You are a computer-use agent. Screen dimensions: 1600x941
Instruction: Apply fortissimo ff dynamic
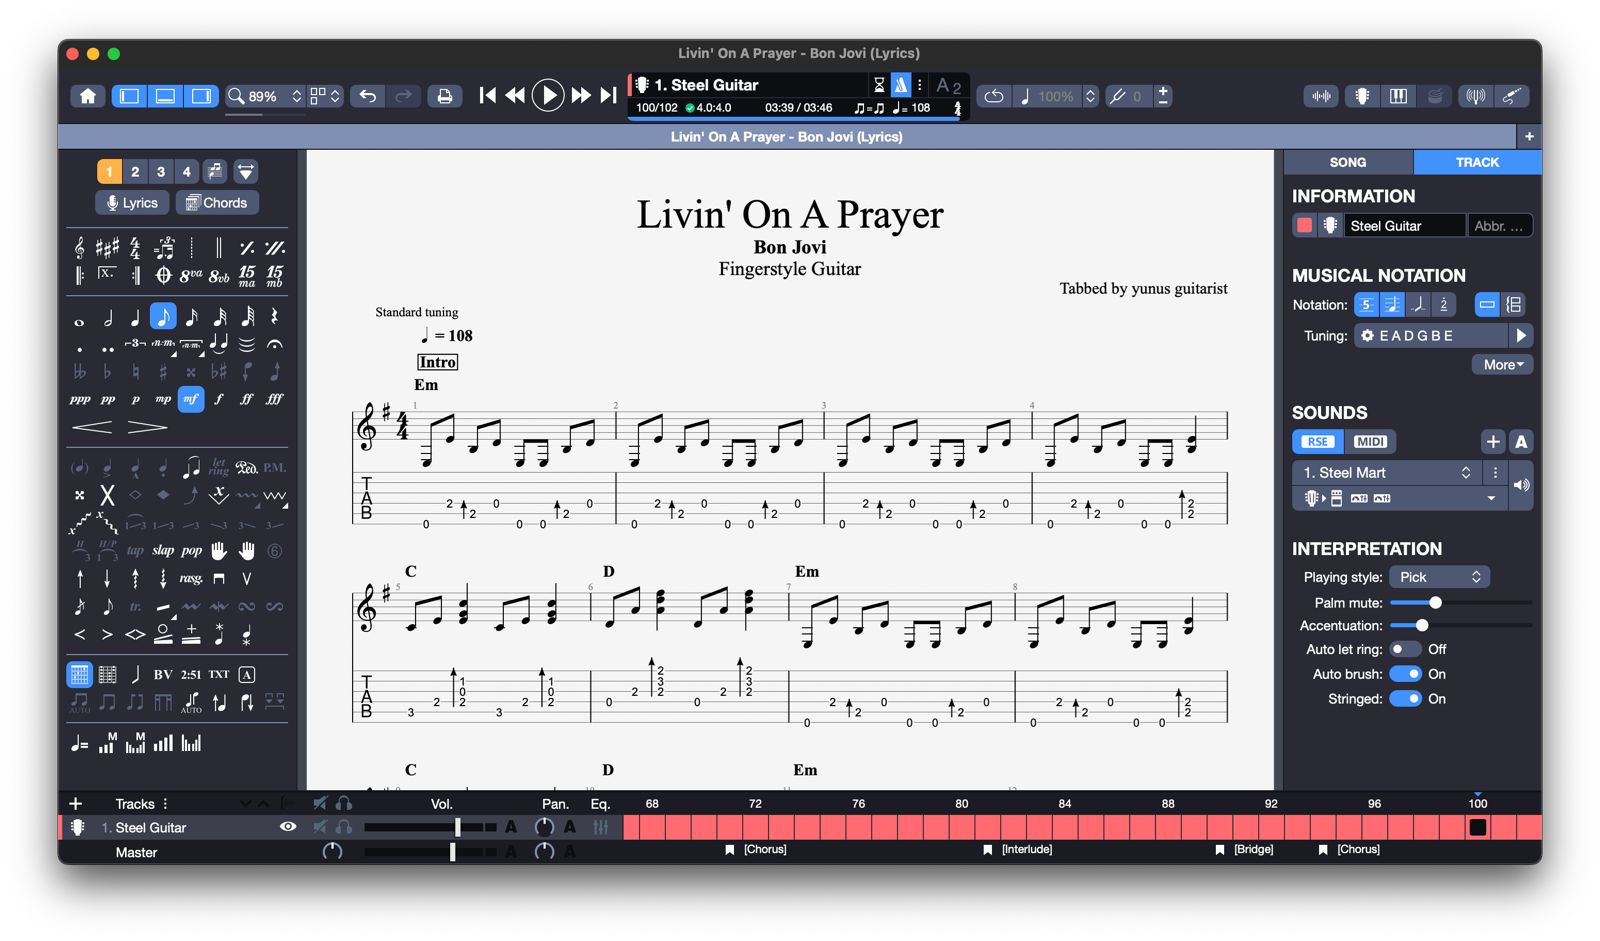[x=246, y=399]
